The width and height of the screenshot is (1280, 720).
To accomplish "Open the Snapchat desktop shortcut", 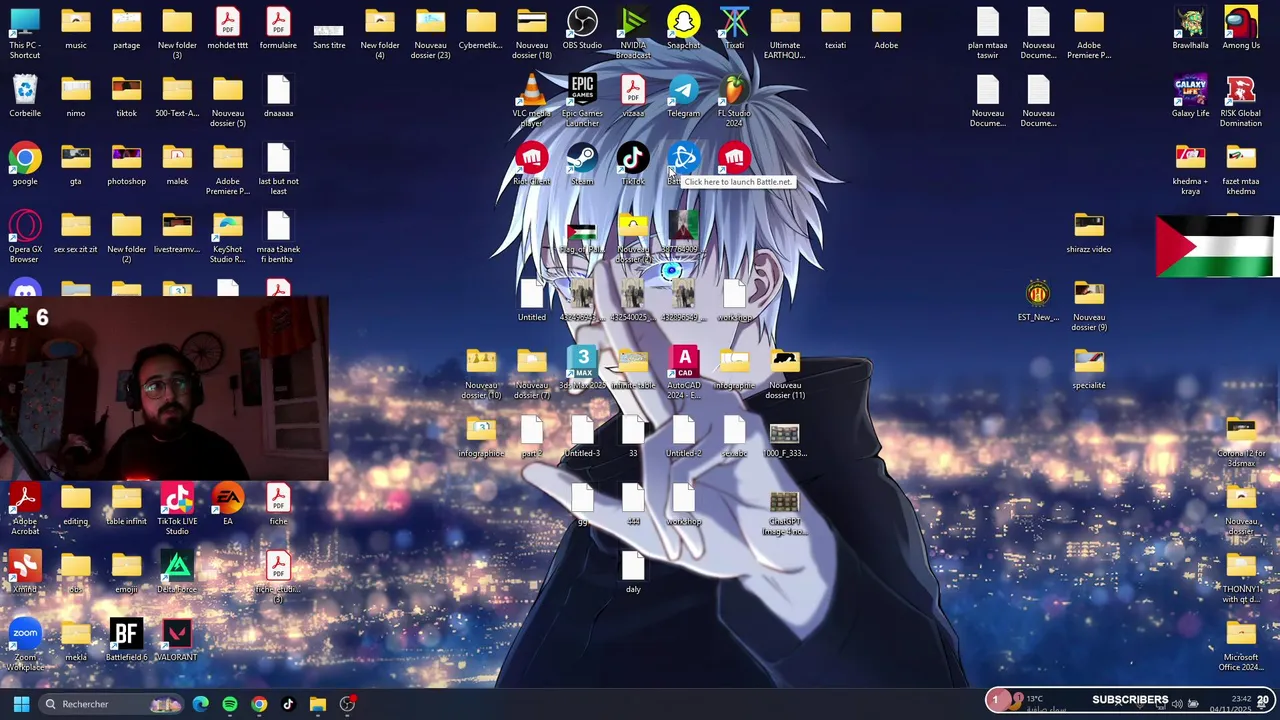I will [683, 28].
